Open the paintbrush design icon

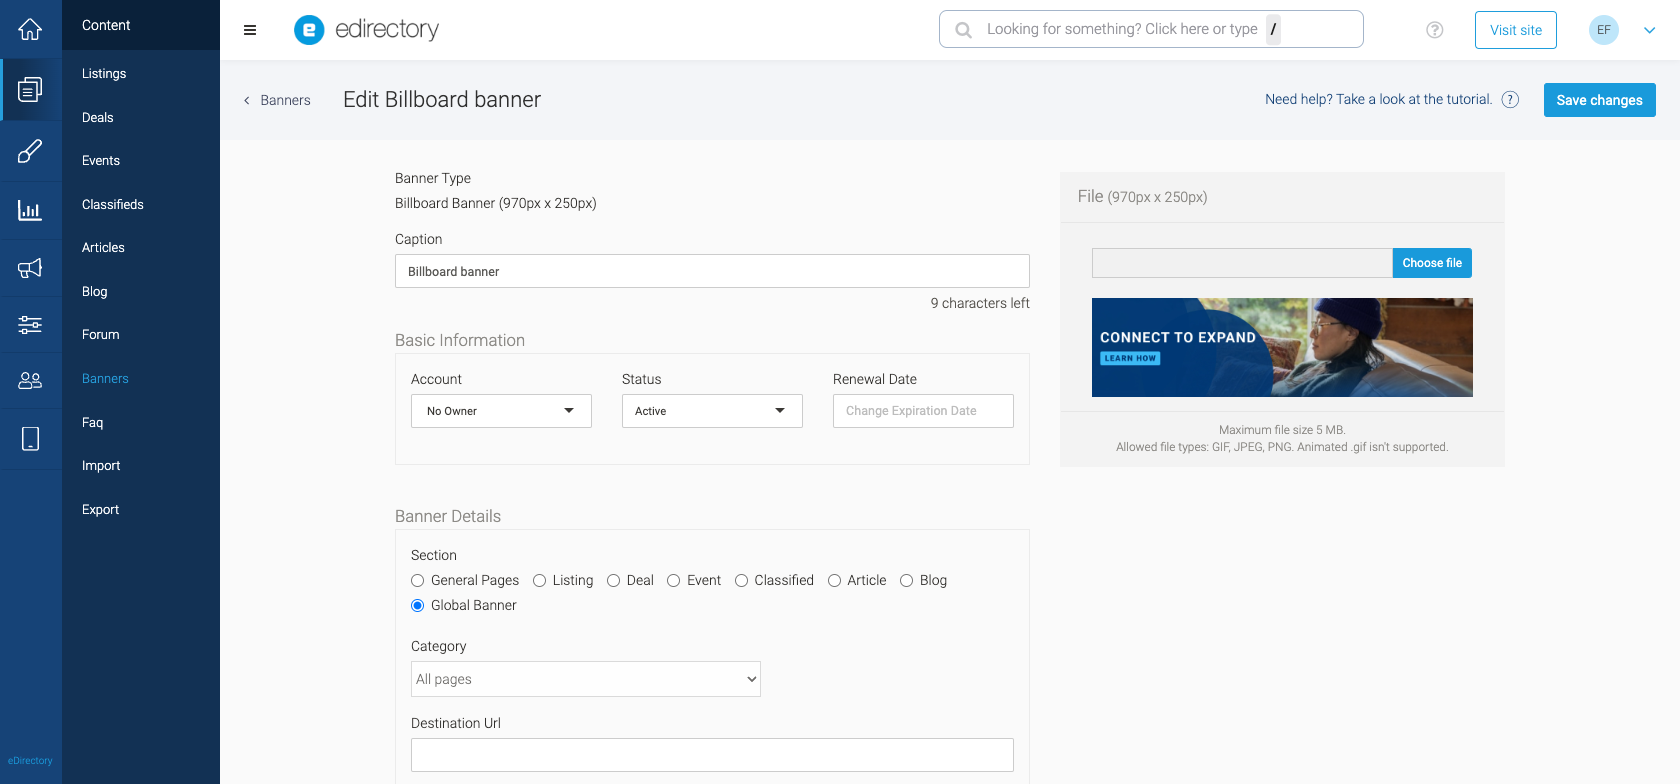point(30,151)
